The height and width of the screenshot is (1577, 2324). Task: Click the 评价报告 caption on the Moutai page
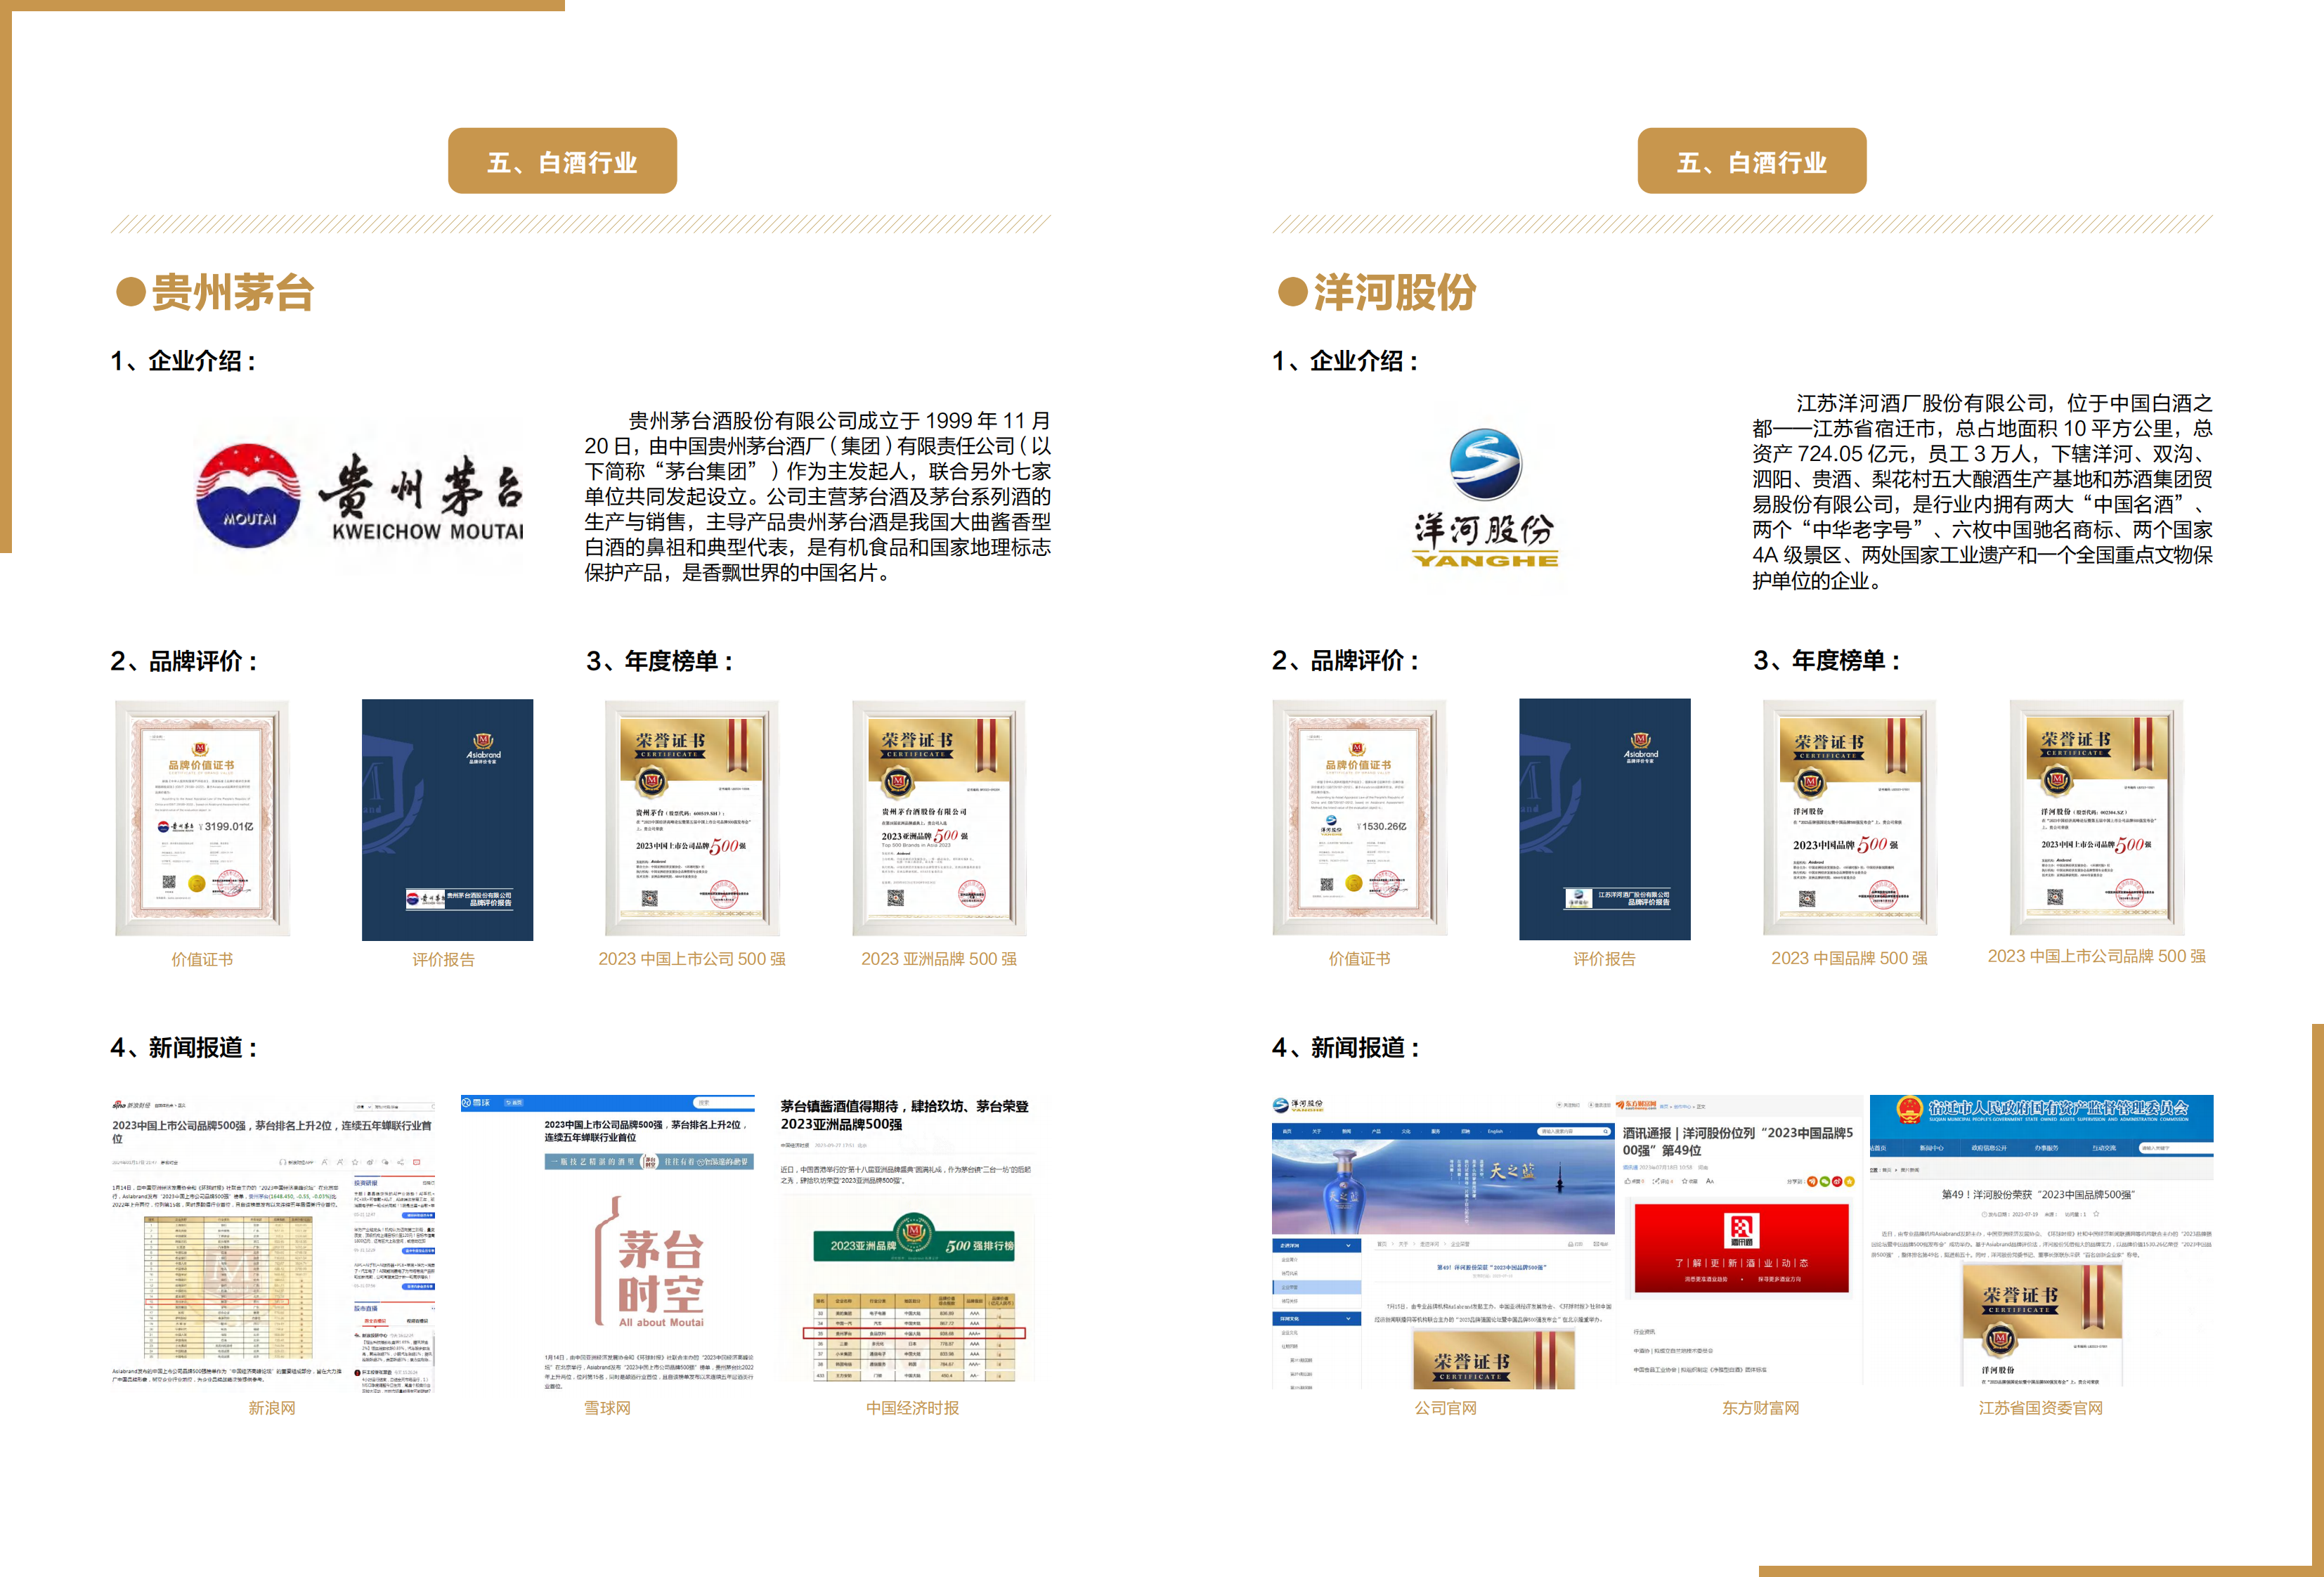pyautogui.click(x=443, y=959)
